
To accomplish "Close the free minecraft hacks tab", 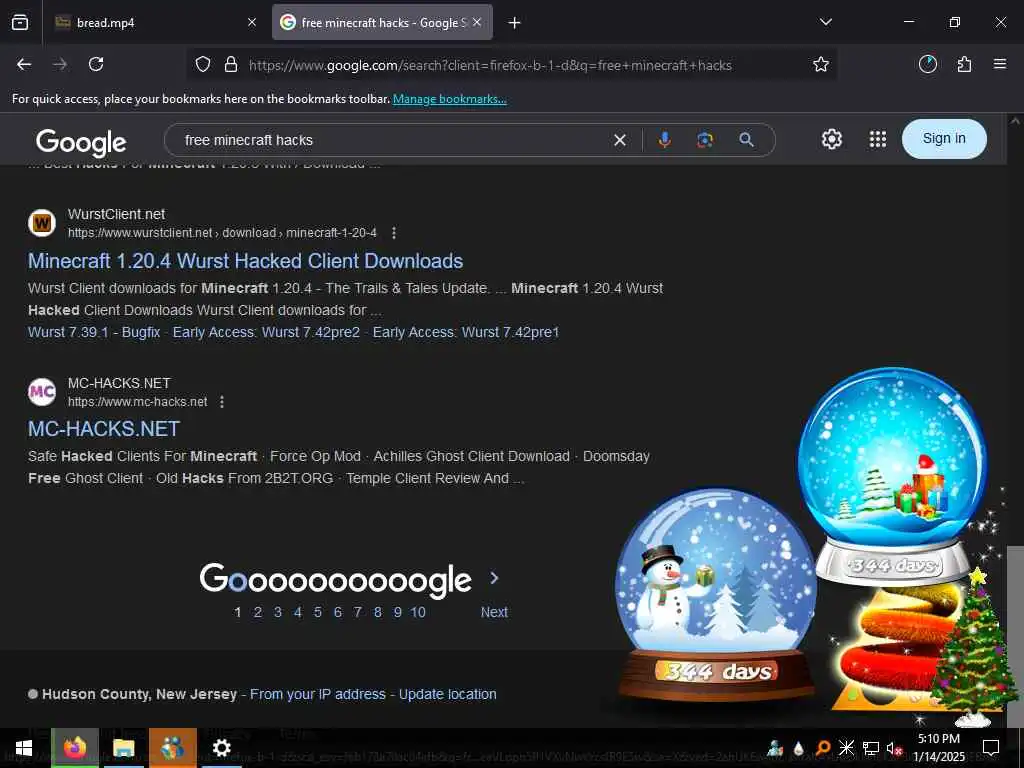I will [x=477, y=22].
